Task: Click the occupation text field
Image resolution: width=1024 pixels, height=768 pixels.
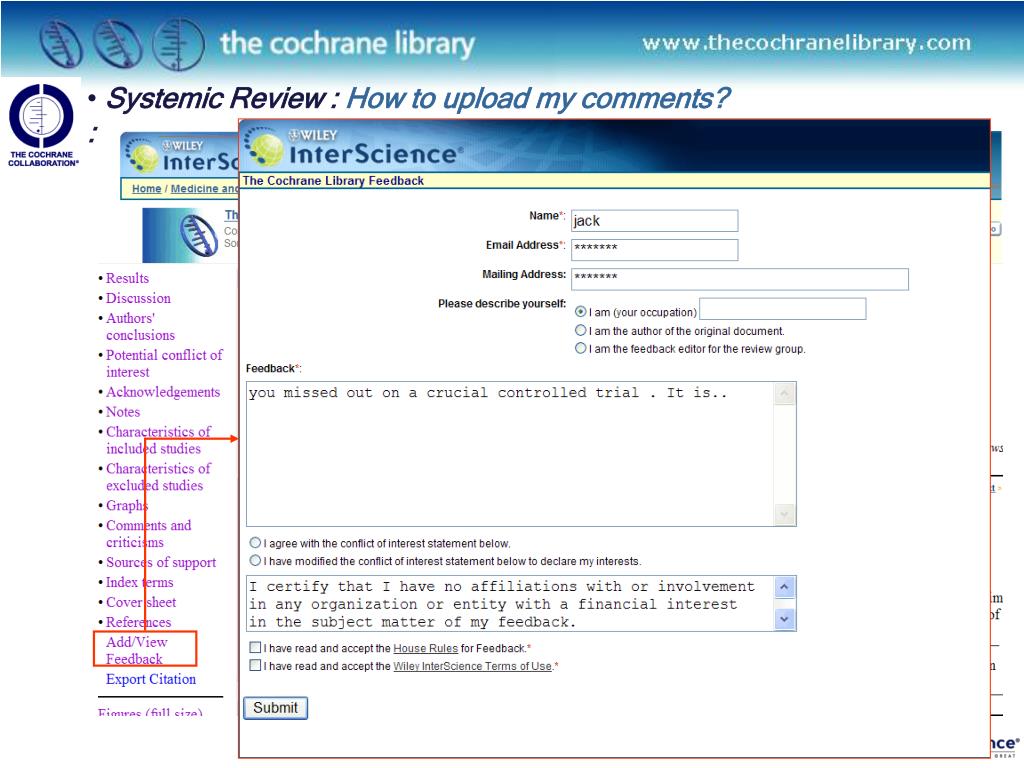Action: (782, 309)
